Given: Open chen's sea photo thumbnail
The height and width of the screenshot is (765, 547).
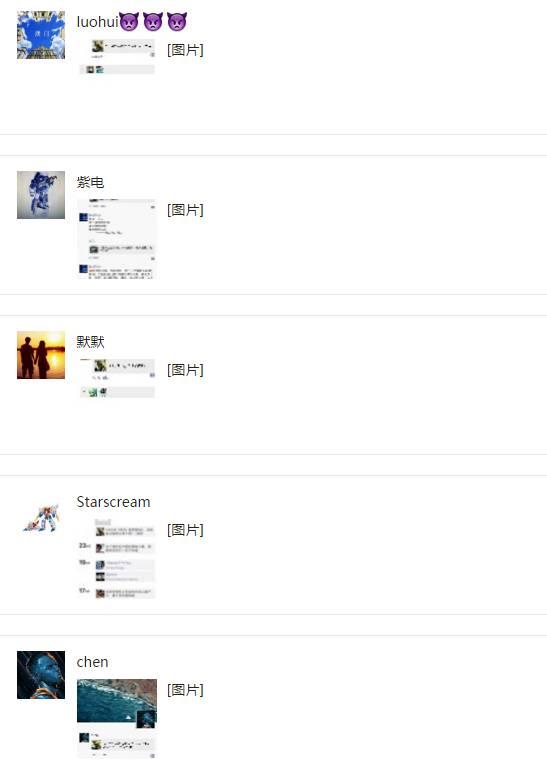Looking at the screenshot, I should [117, 719].
